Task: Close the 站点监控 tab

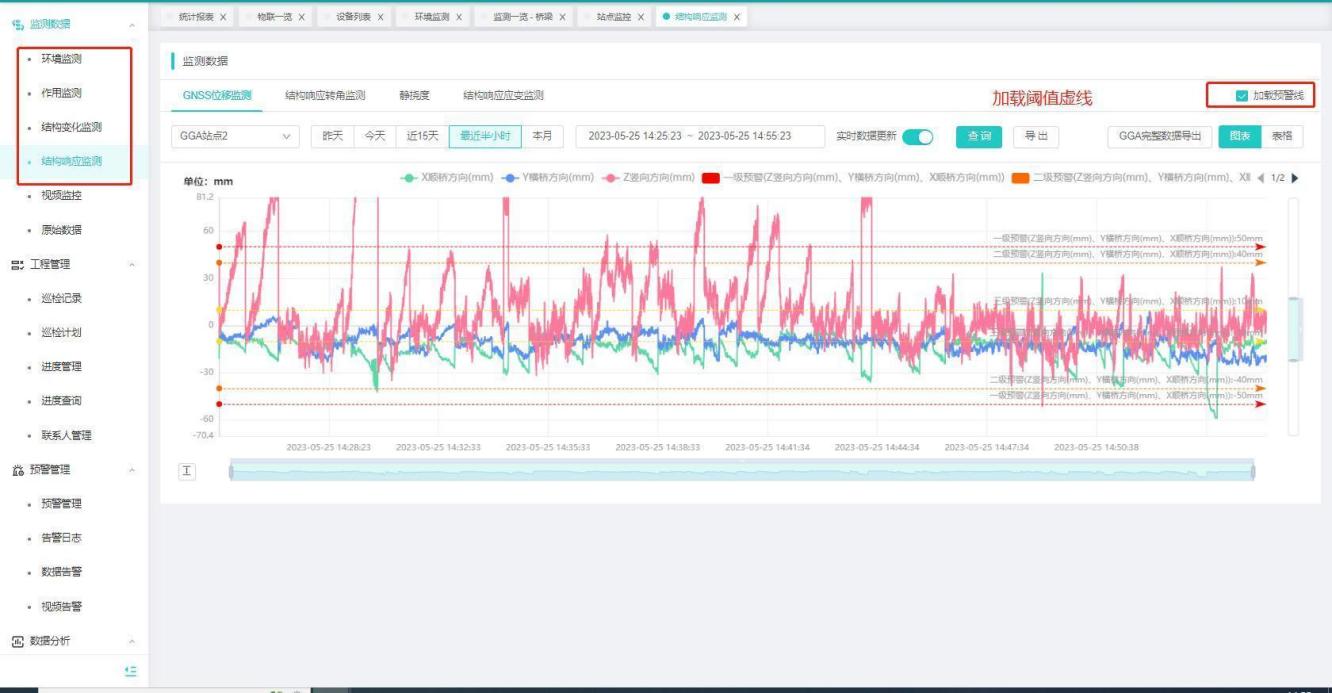Action: tap(641, 17)
